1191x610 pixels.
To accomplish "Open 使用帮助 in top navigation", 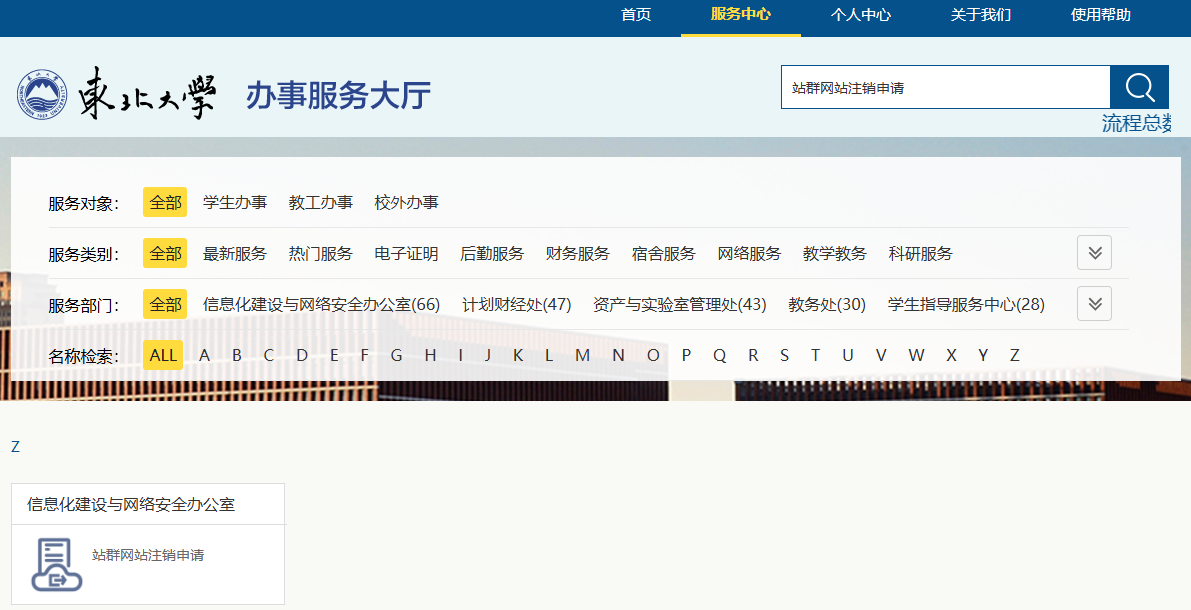I will [1100, 15].
